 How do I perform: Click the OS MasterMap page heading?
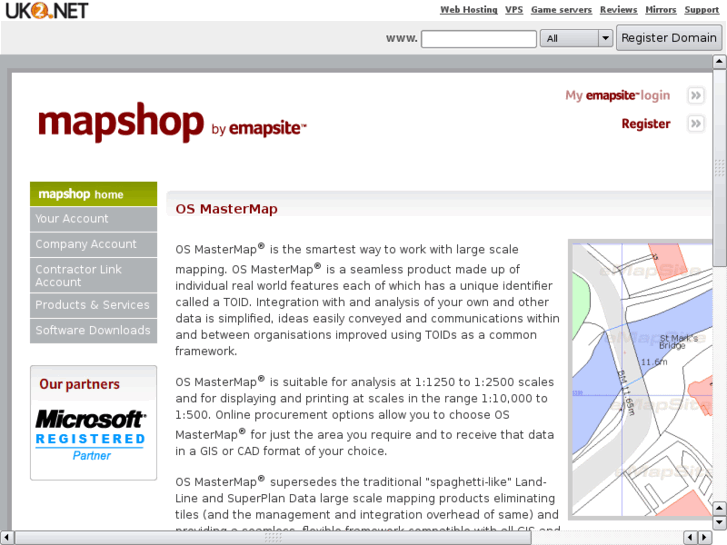pos(226,209)
